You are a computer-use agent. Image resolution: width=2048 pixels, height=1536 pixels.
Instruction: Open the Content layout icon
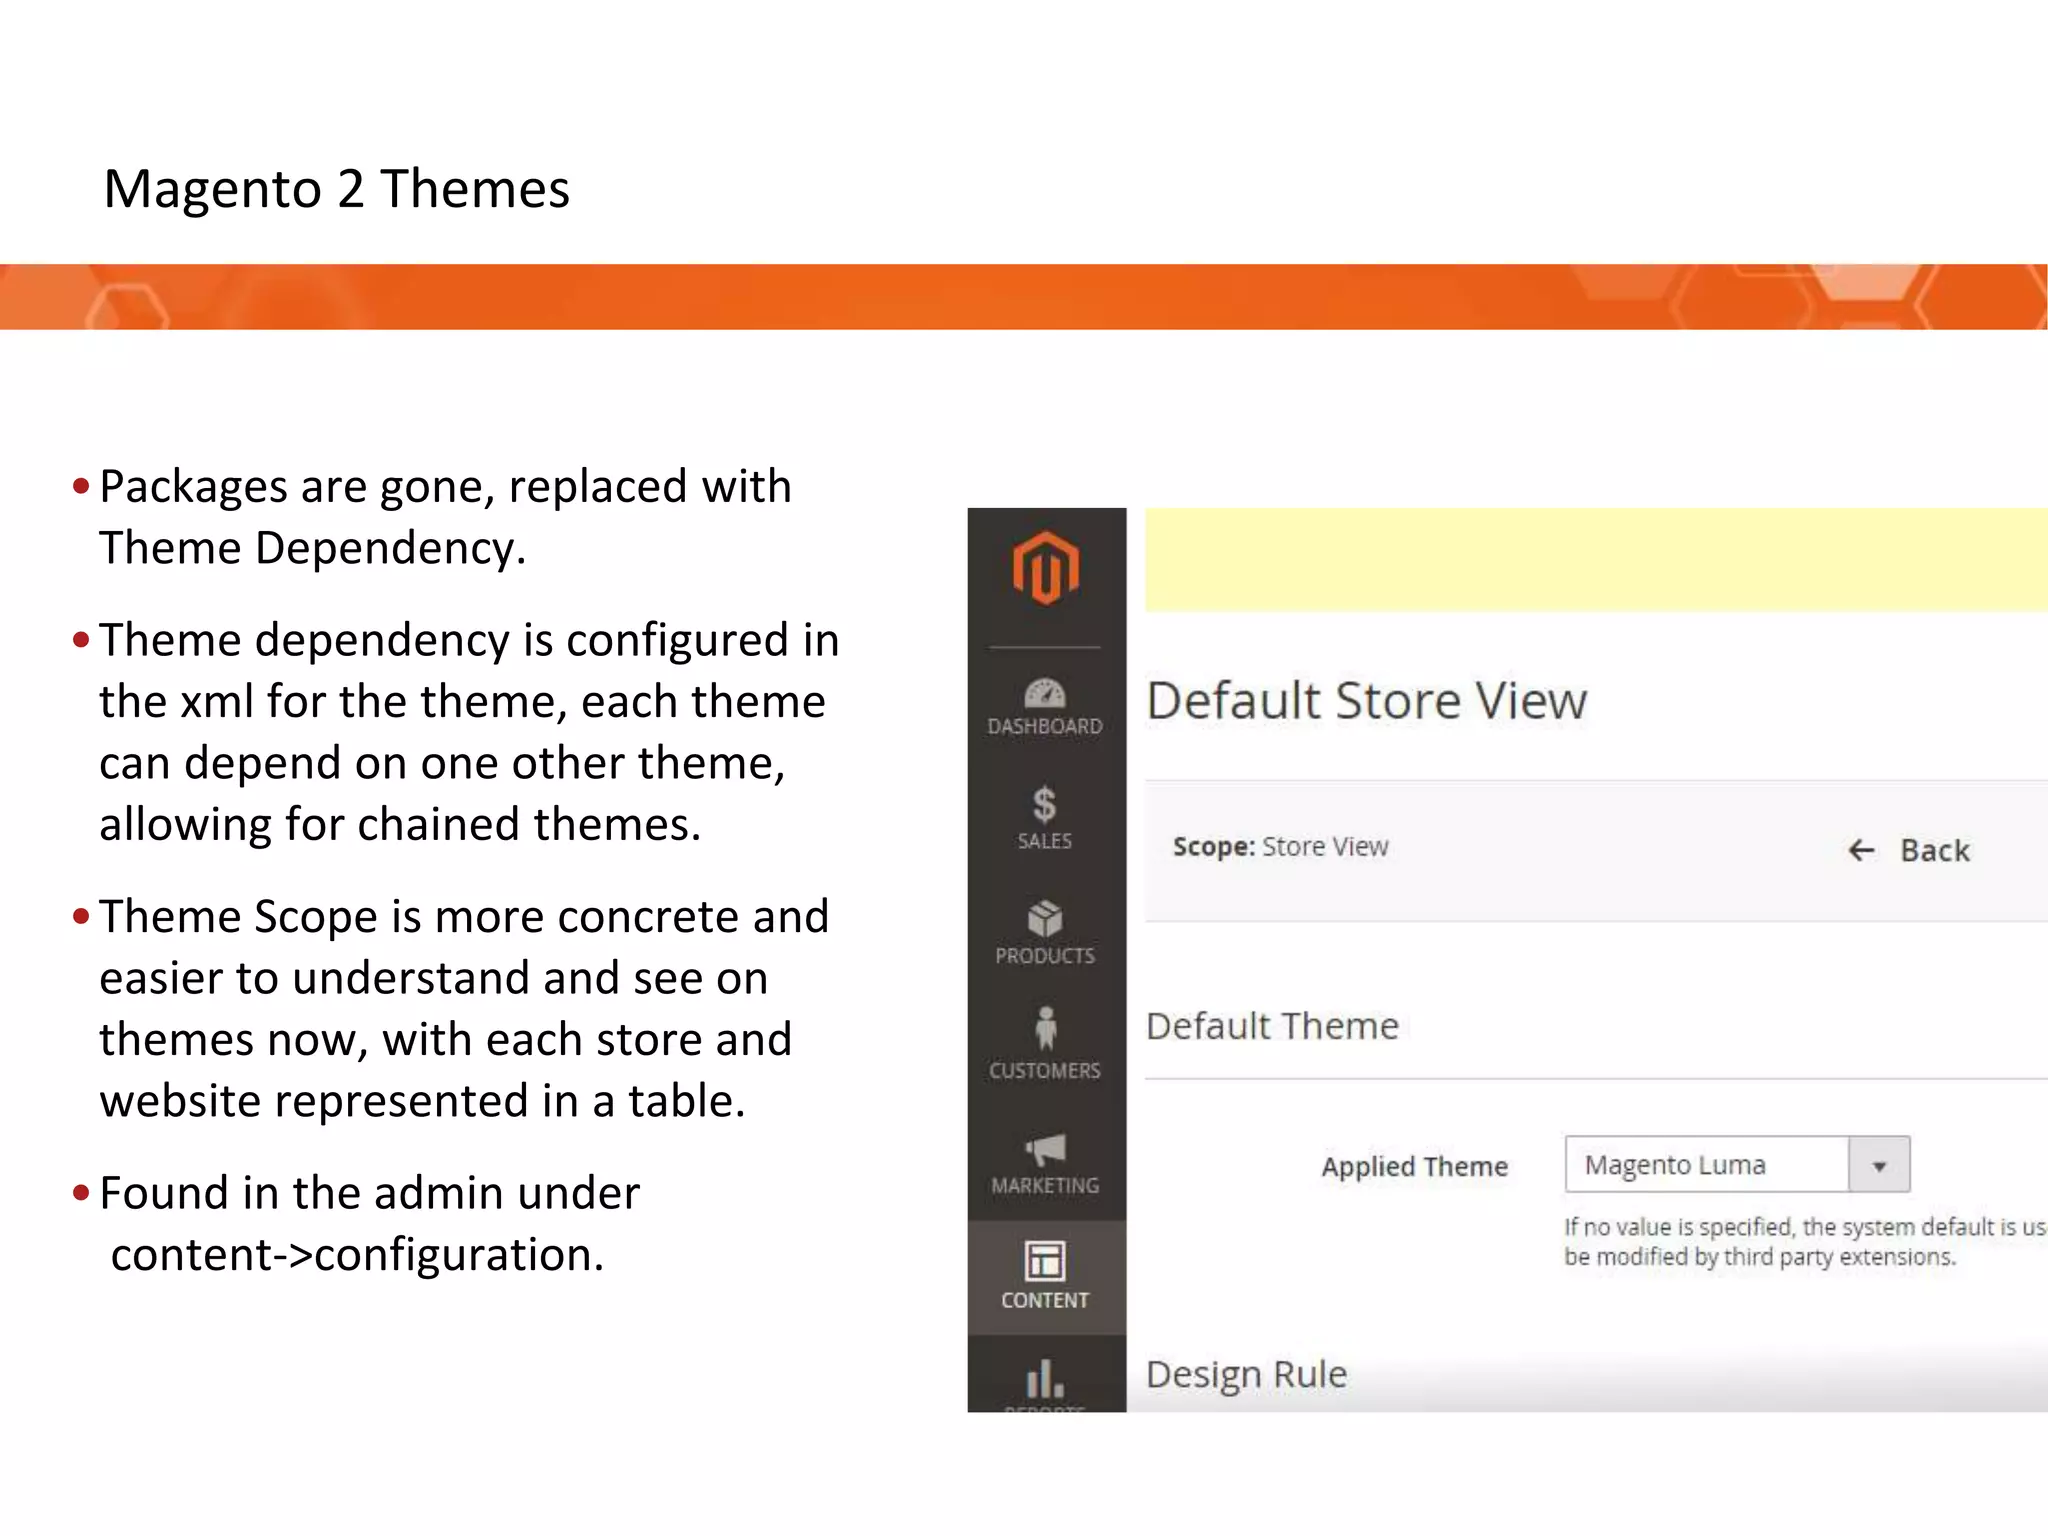1045,1261
